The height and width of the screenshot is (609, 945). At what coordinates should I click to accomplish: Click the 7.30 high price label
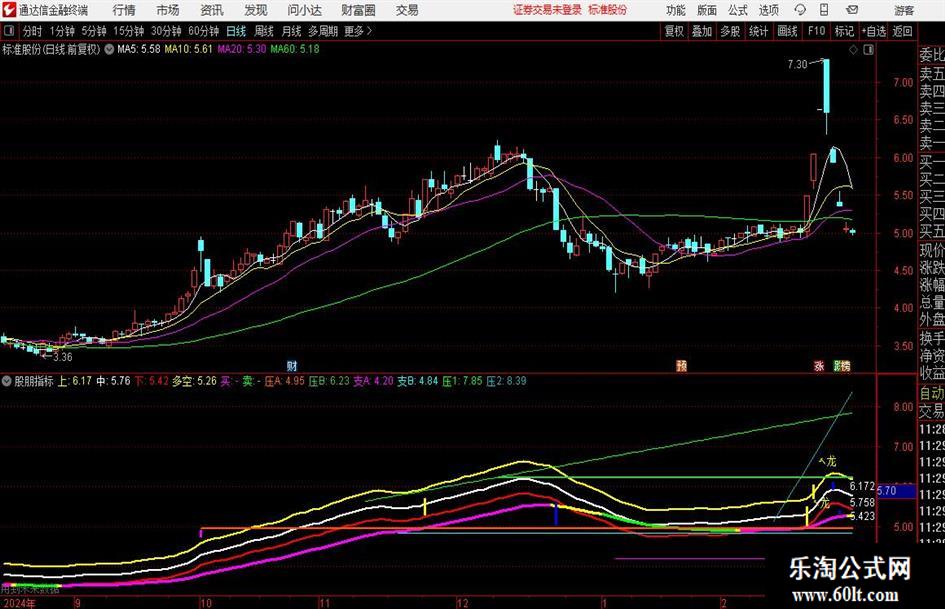coord(797,64)
